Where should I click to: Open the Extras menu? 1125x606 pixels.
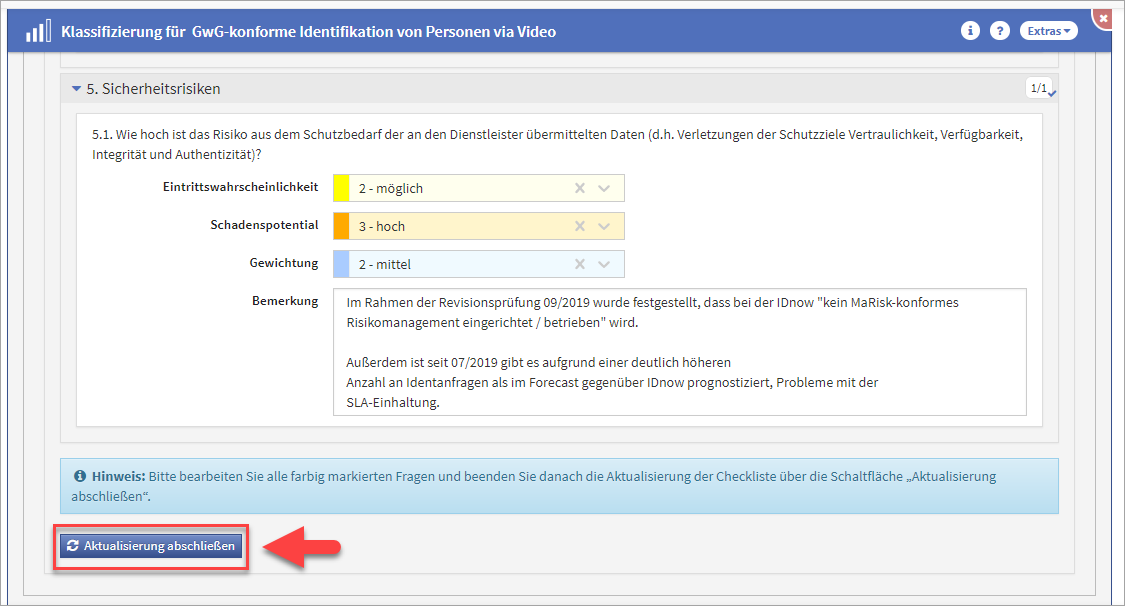coord(1048,31)
